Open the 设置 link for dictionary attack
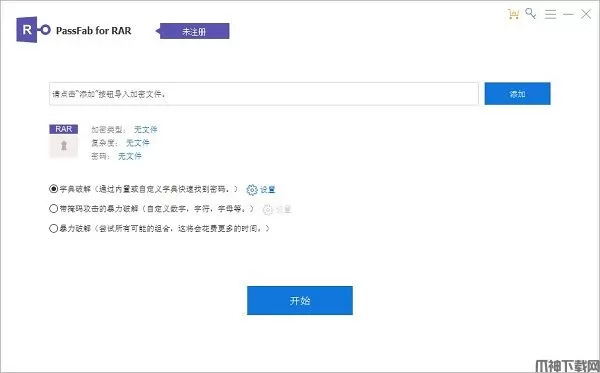 tap(267, 189)
